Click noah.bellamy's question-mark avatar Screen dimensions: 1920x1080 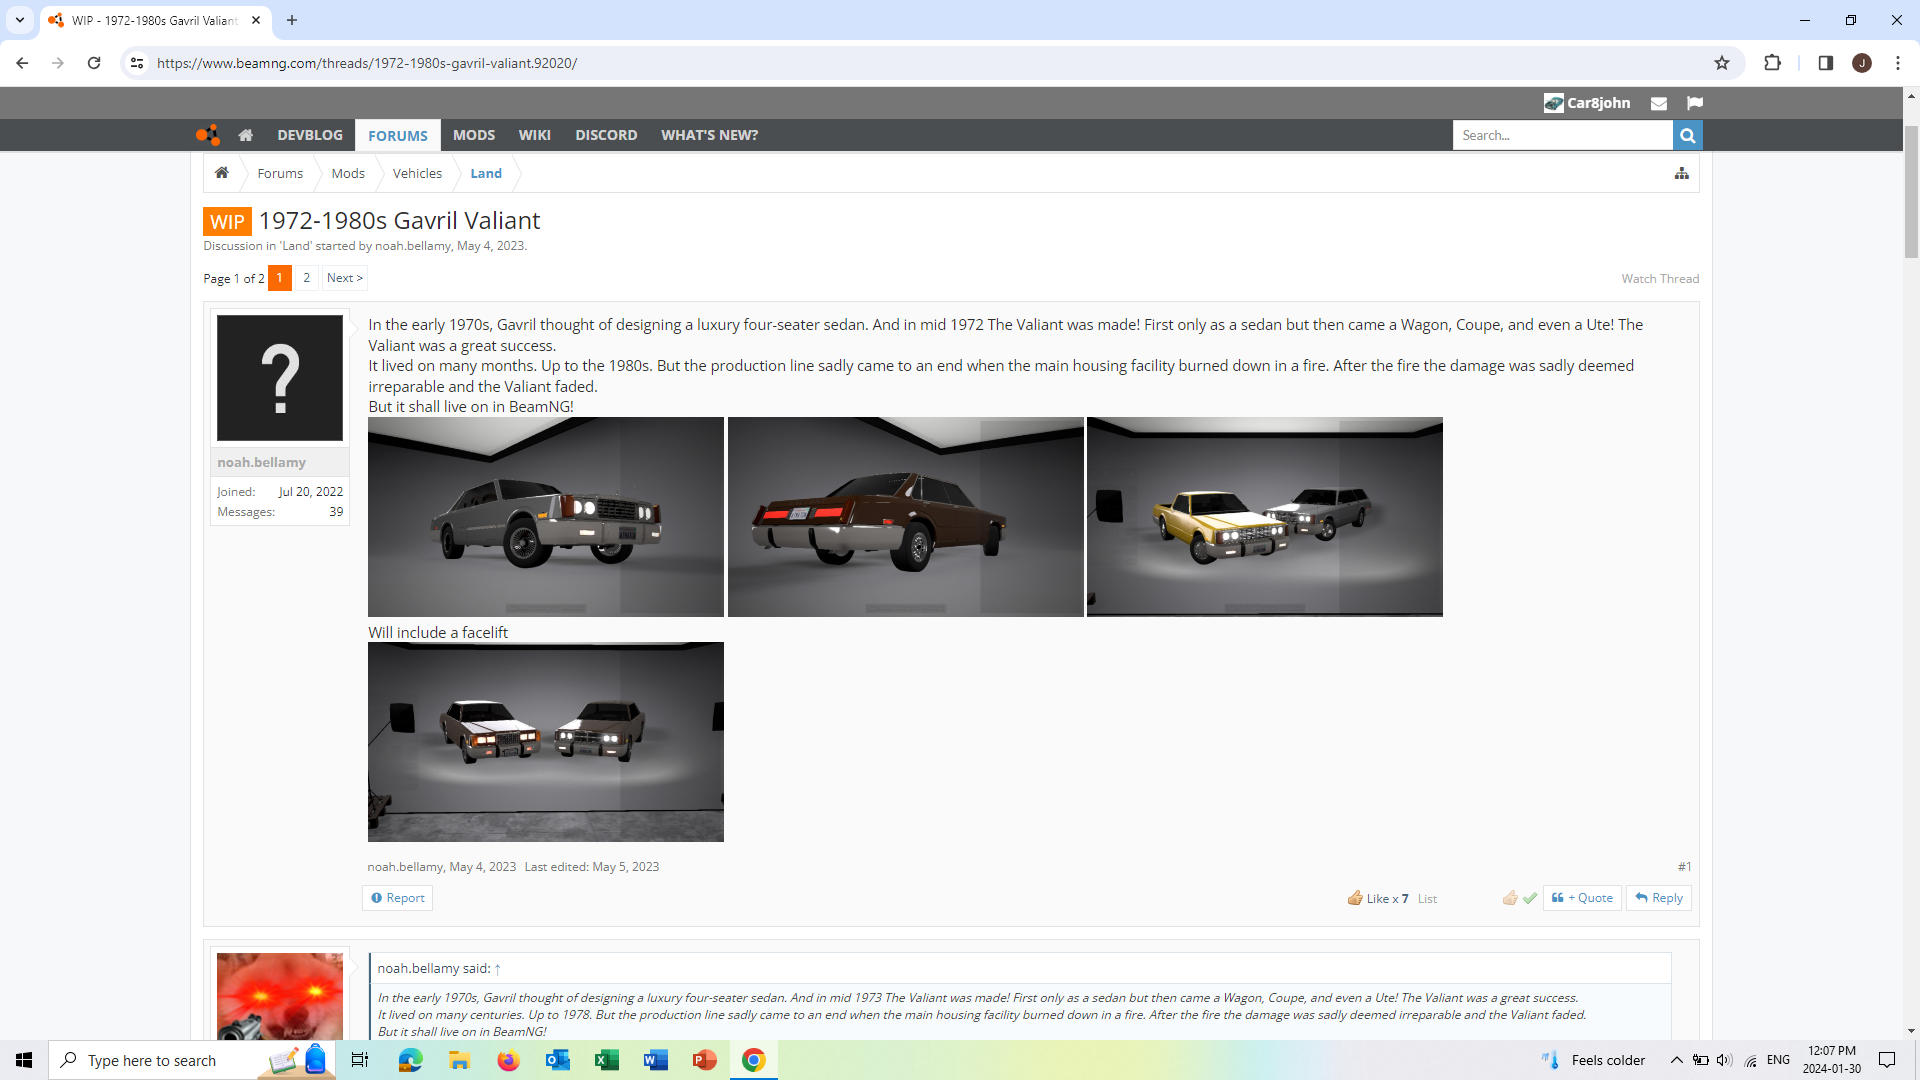280,378
